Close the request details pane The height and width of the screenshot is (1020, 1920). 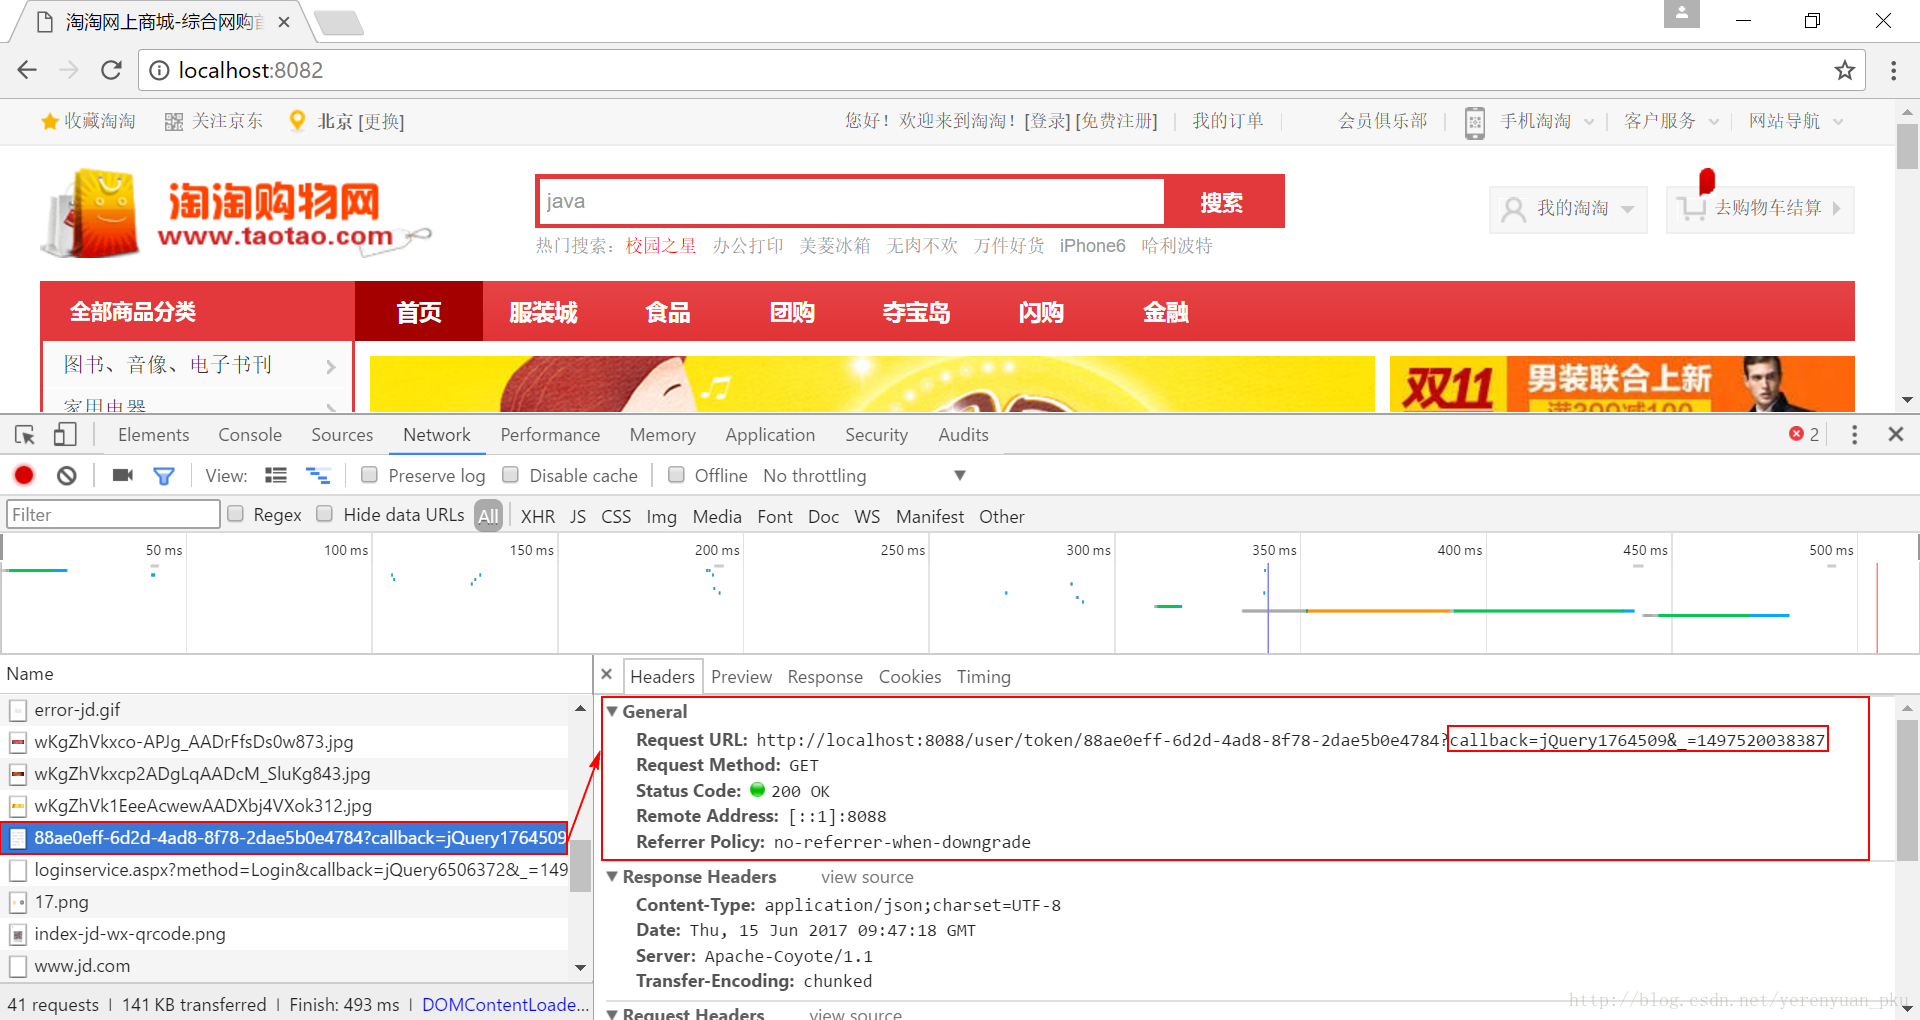pos(606,675)
